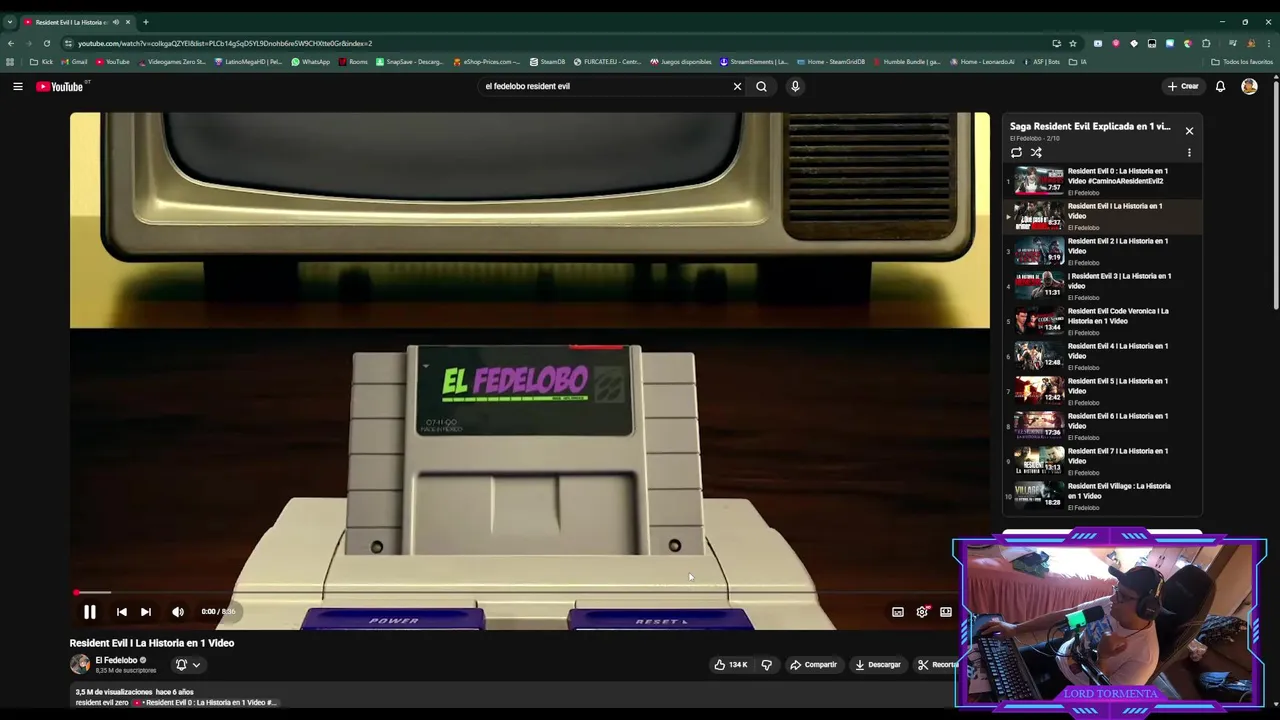Click the Saga Resident Evil playlist title
The image size is (1280, 720).
coord(1089,127)
